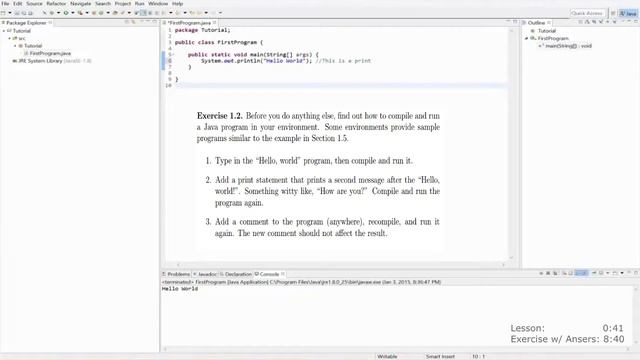Image resolution: width=640 pixels, height=360 pixels.
Task: Open the Edit menu
Action: (x=18, y=4)
